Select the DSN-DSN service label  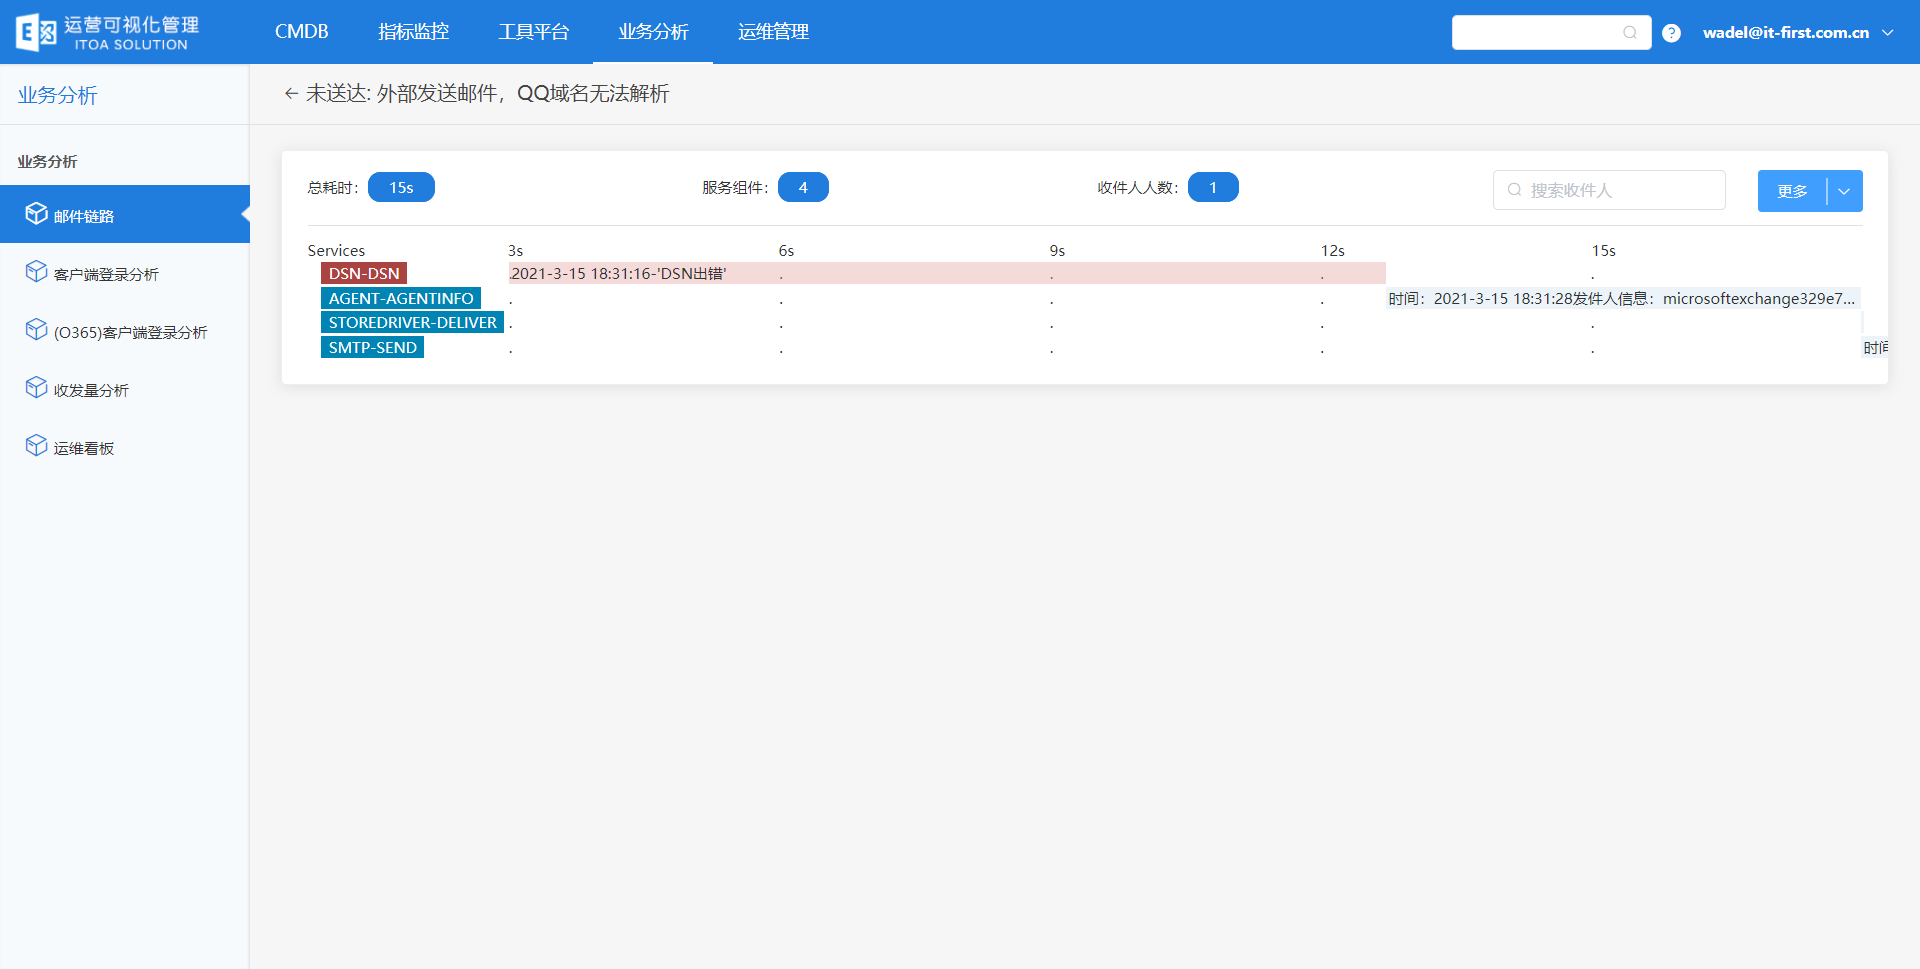pos(364,273)
